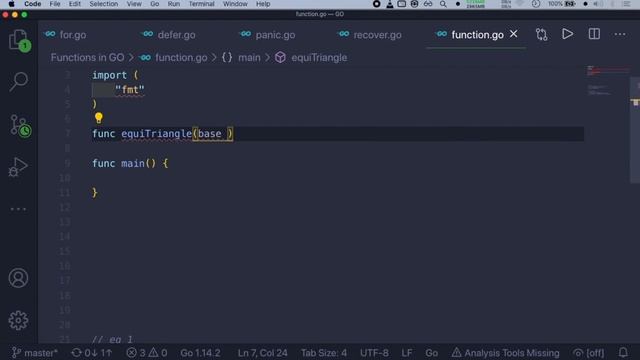Change end of line sequence LF
The width and height of the screenshot is (640, 360).
click(x=407, y=353)
